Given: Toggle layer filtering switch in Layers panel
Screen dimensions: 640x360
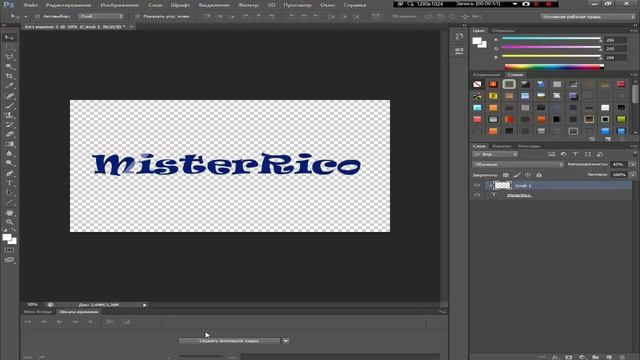Looking at the screenshot, I should (x=635, y=154).
